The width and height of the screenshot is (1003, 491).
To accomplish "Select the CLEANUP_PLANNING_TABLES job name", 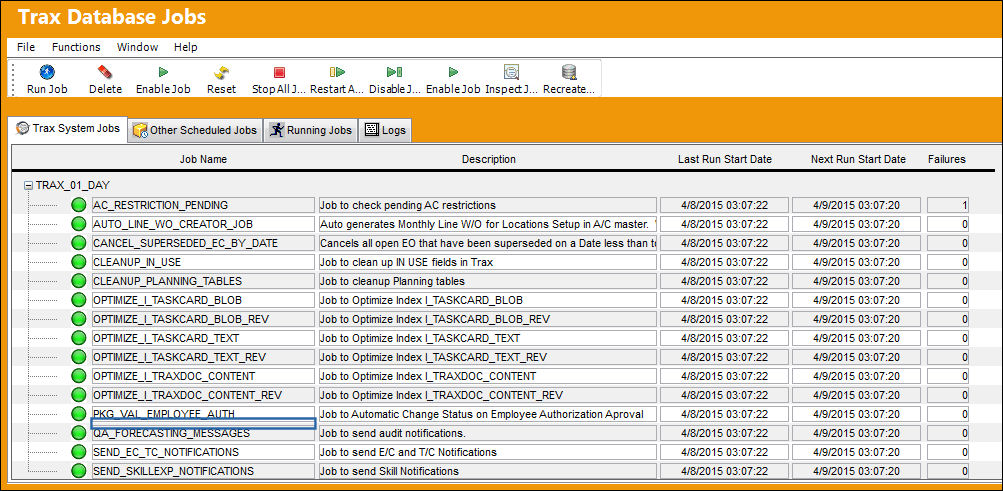I will 203,281.
